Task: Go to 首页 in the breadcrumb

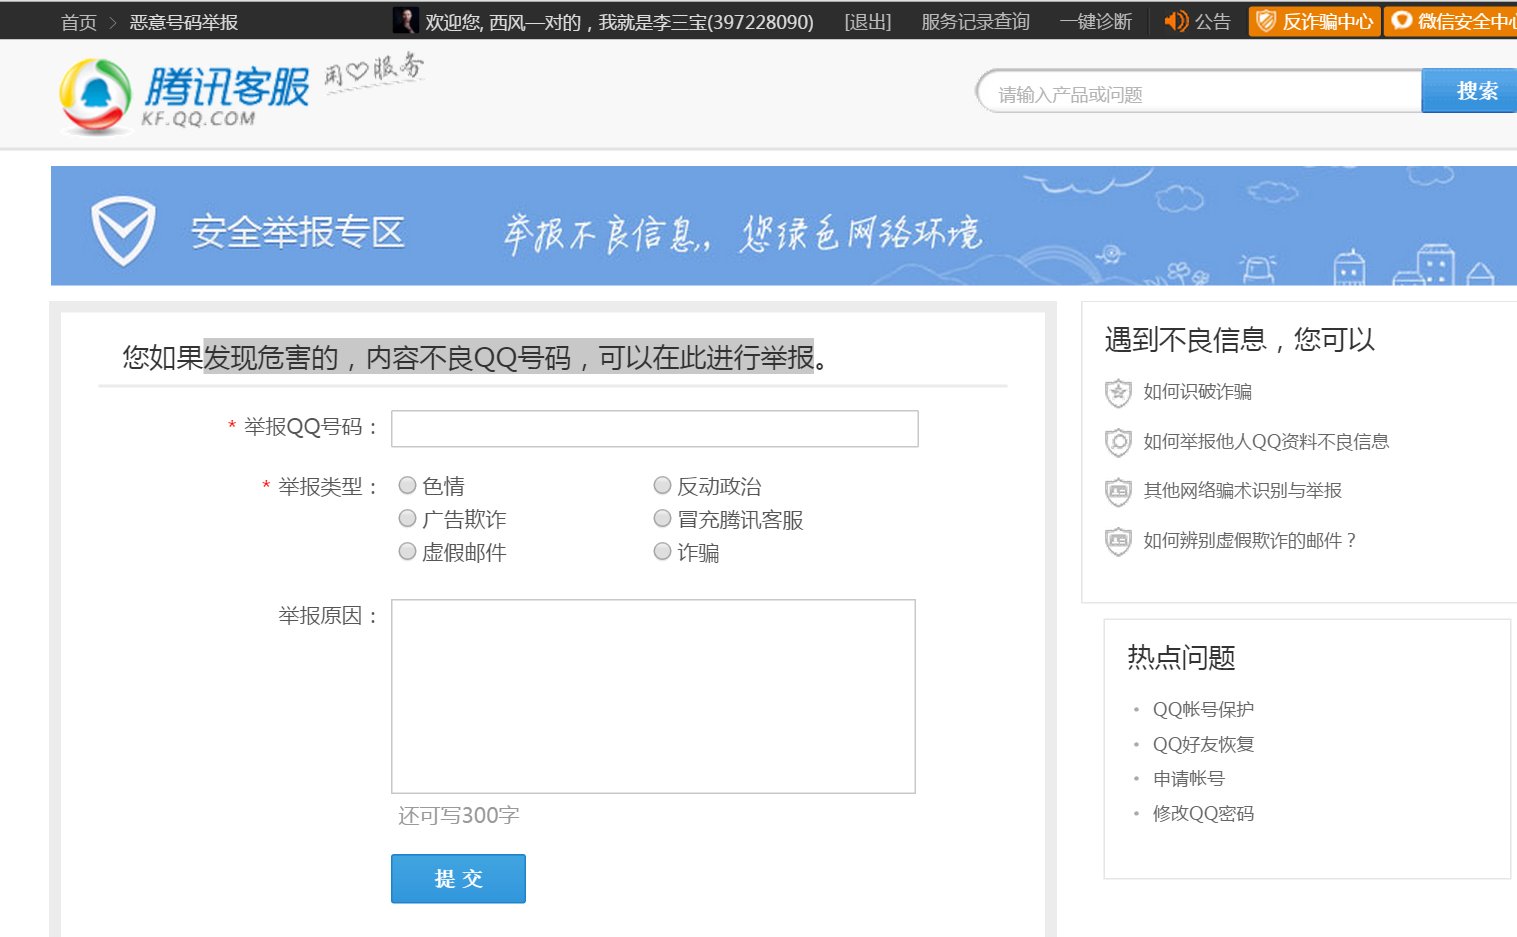Action: tap(78, 20)
